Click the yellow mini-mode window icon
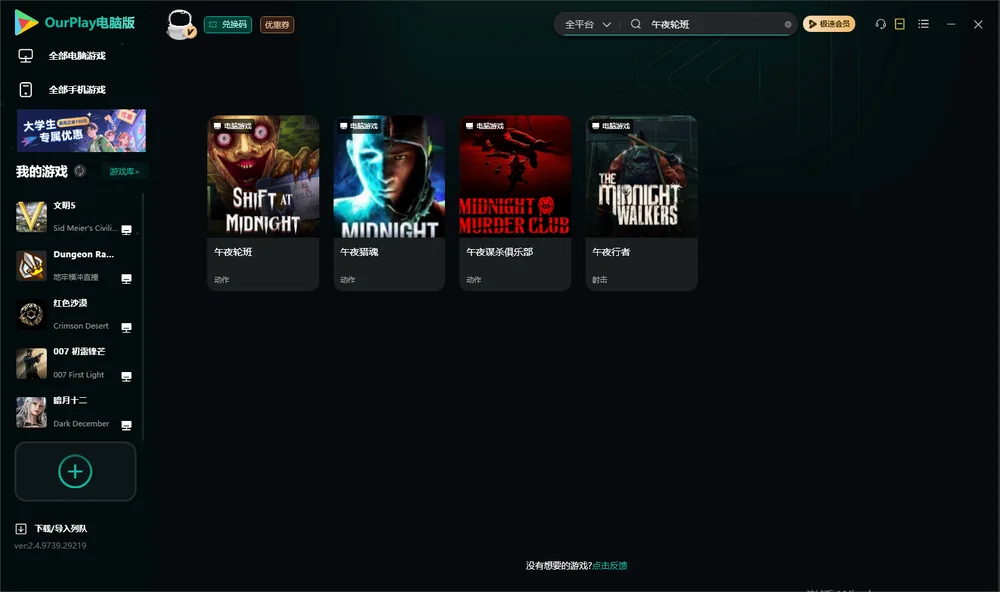Screen dimensions: 1000x592 900,24
